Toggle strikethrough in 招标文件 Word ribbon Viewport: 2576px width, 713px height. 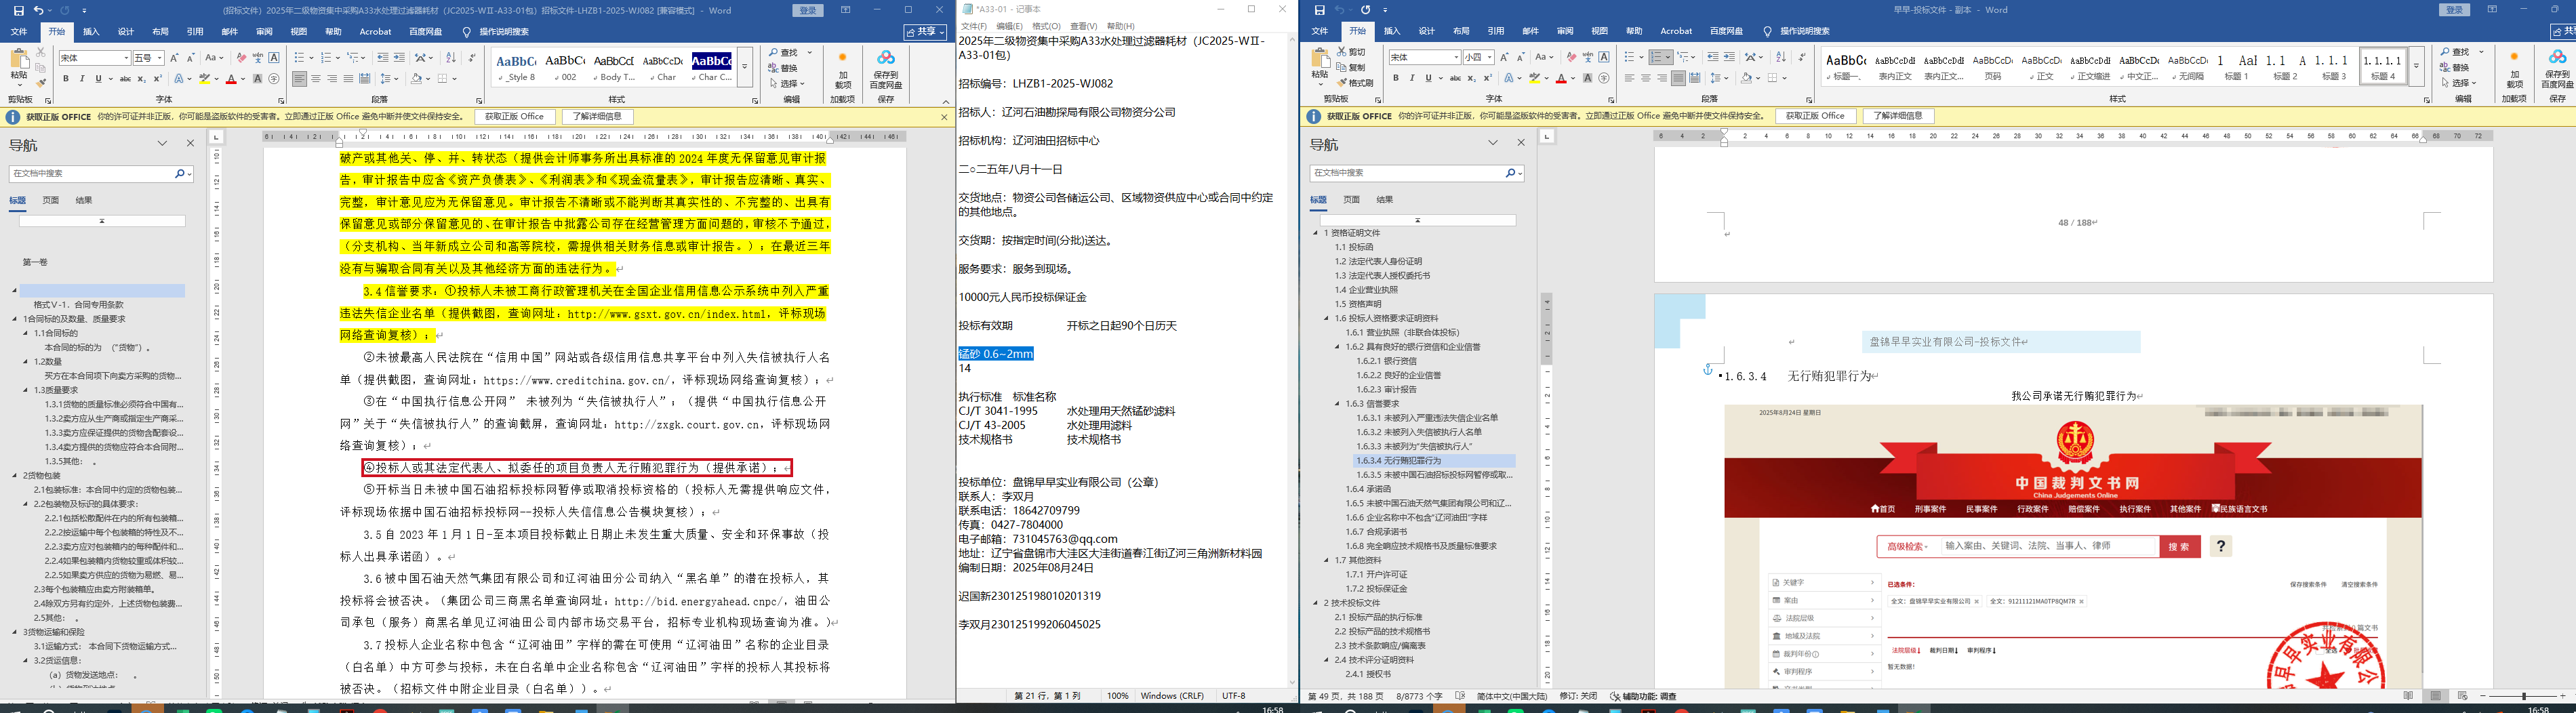[x=125, y=79]
